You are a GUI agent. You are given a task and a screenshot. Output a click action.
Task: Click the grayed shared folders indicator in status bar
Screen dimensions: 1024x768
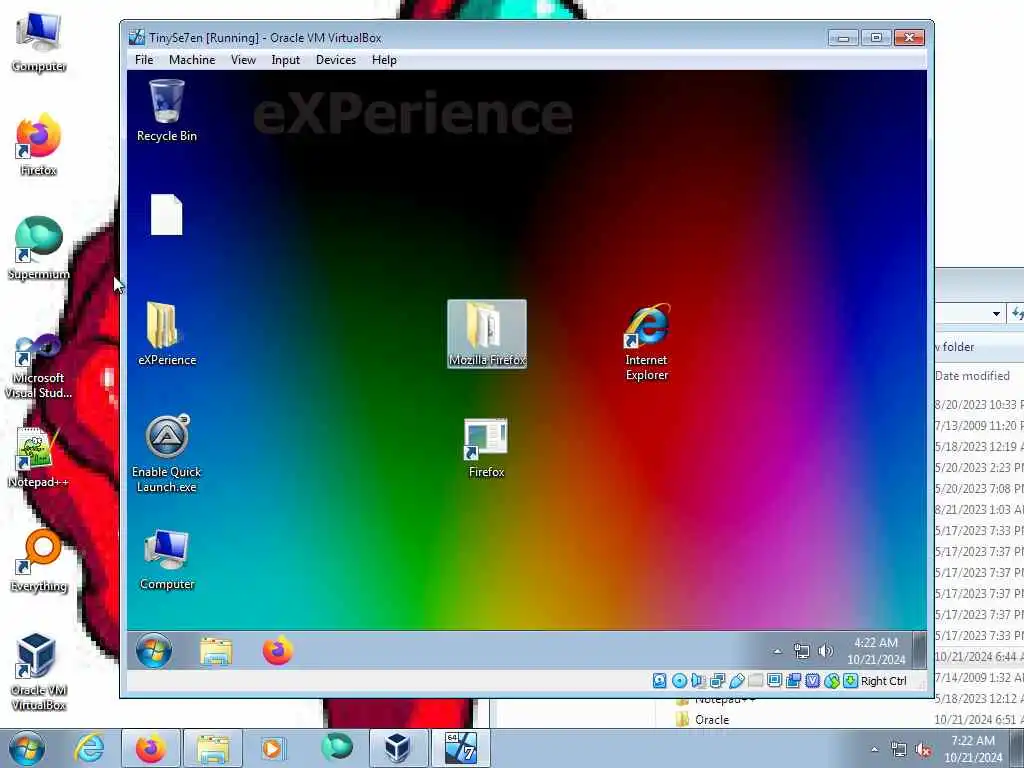pyautogui.click(x=756, y=681)
